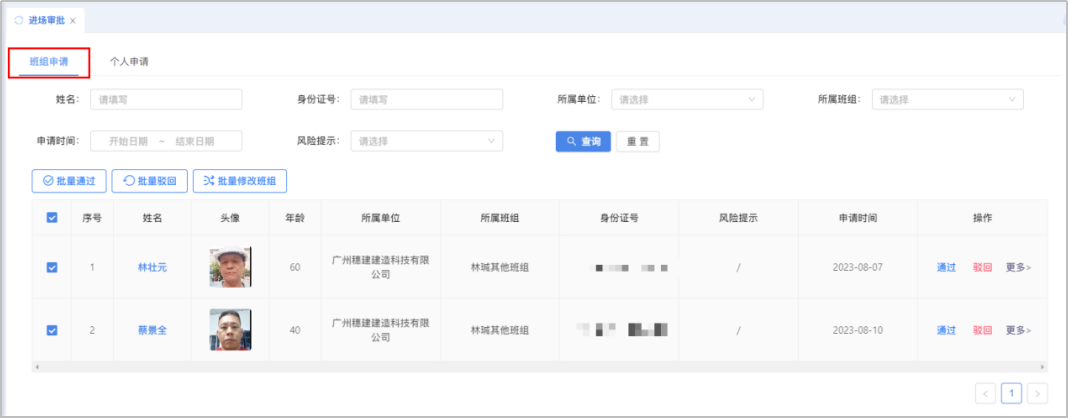
Task: Close the 进场审批 tab
Action: tap(73, 20)
